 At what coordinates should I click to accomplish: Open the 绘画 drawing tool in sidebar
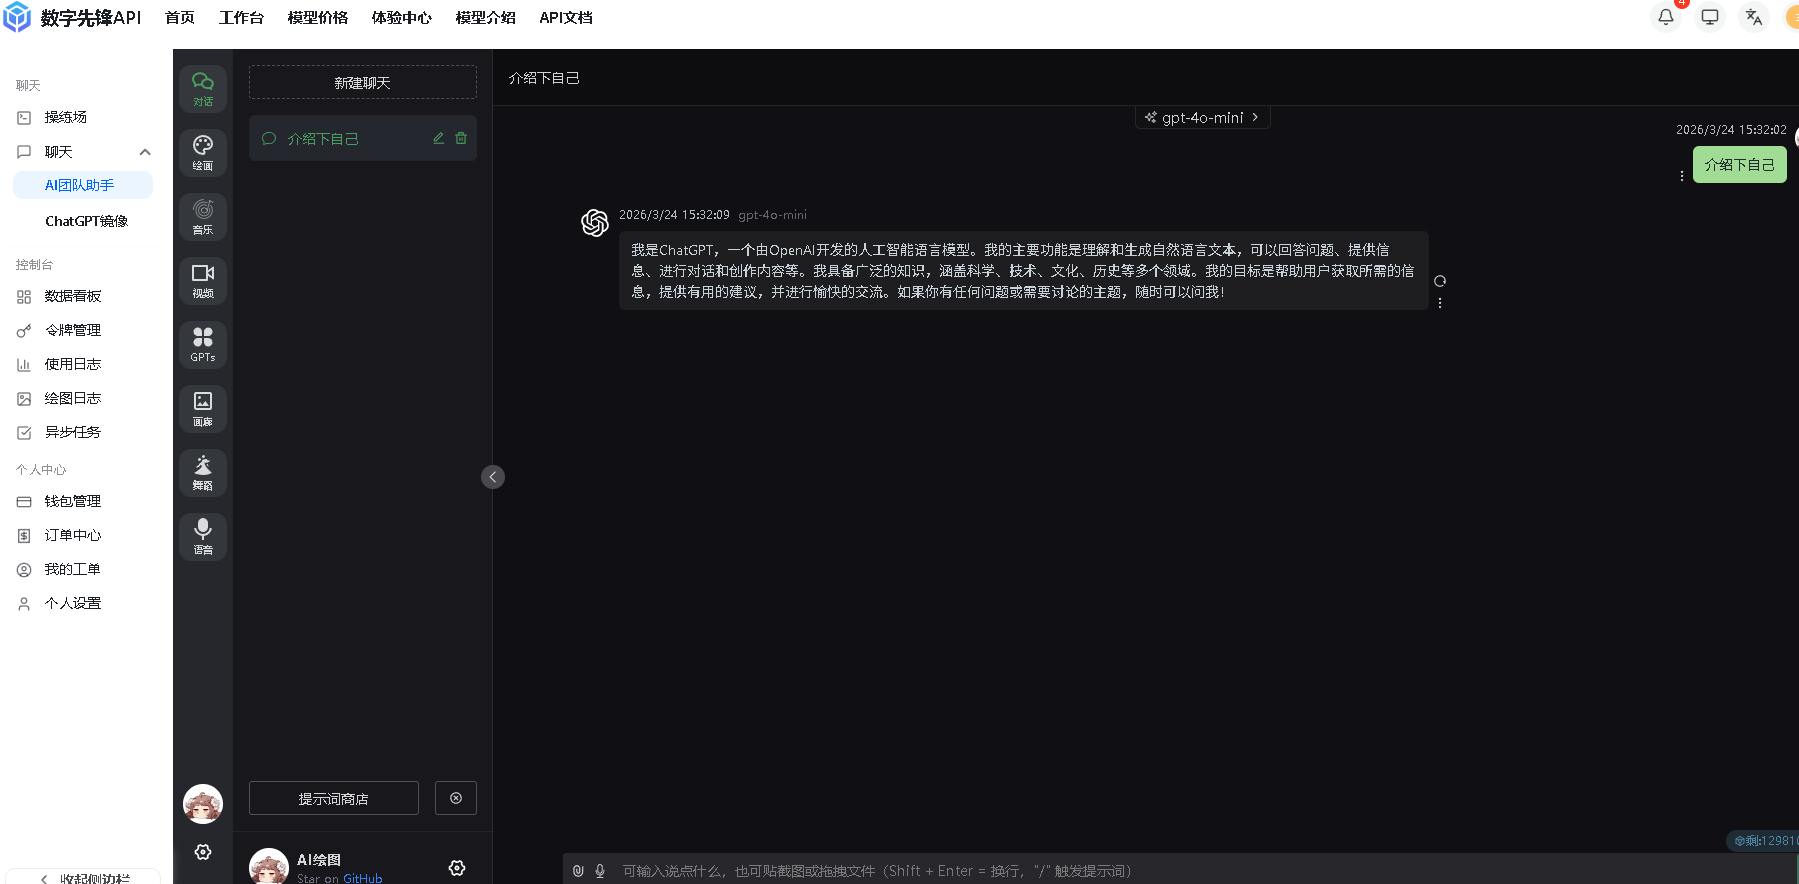pos(203,153)
